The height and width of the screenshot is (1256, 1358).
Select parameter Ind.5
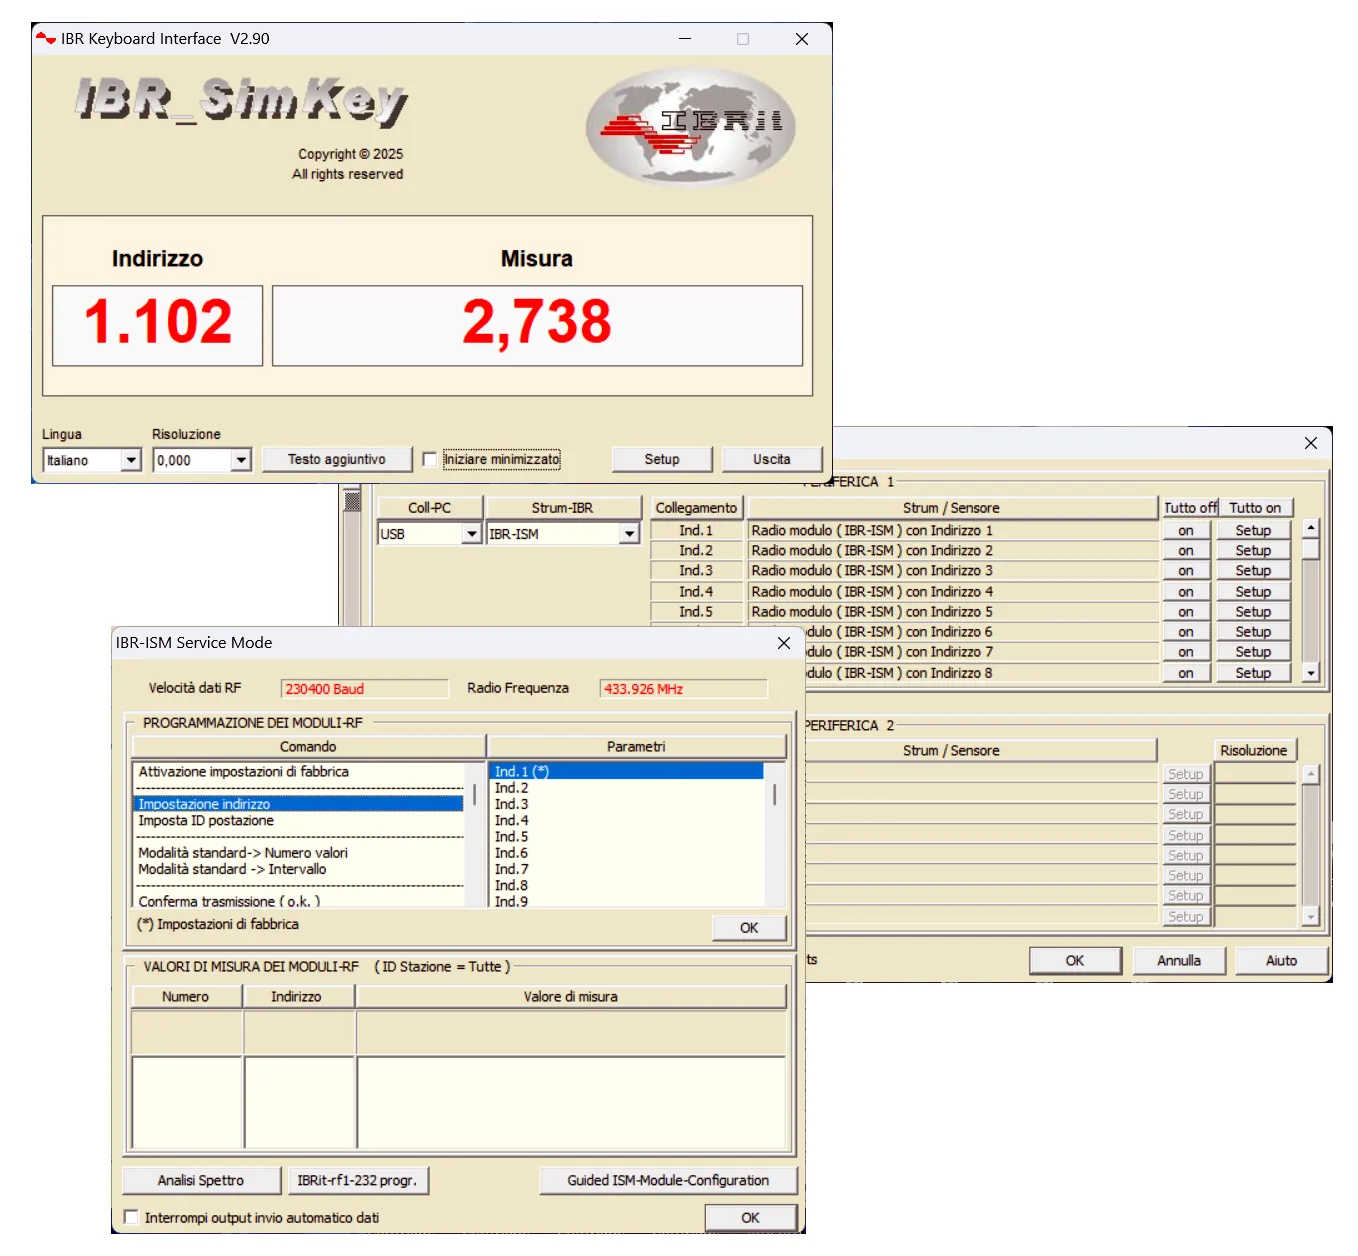click(626, 837)
